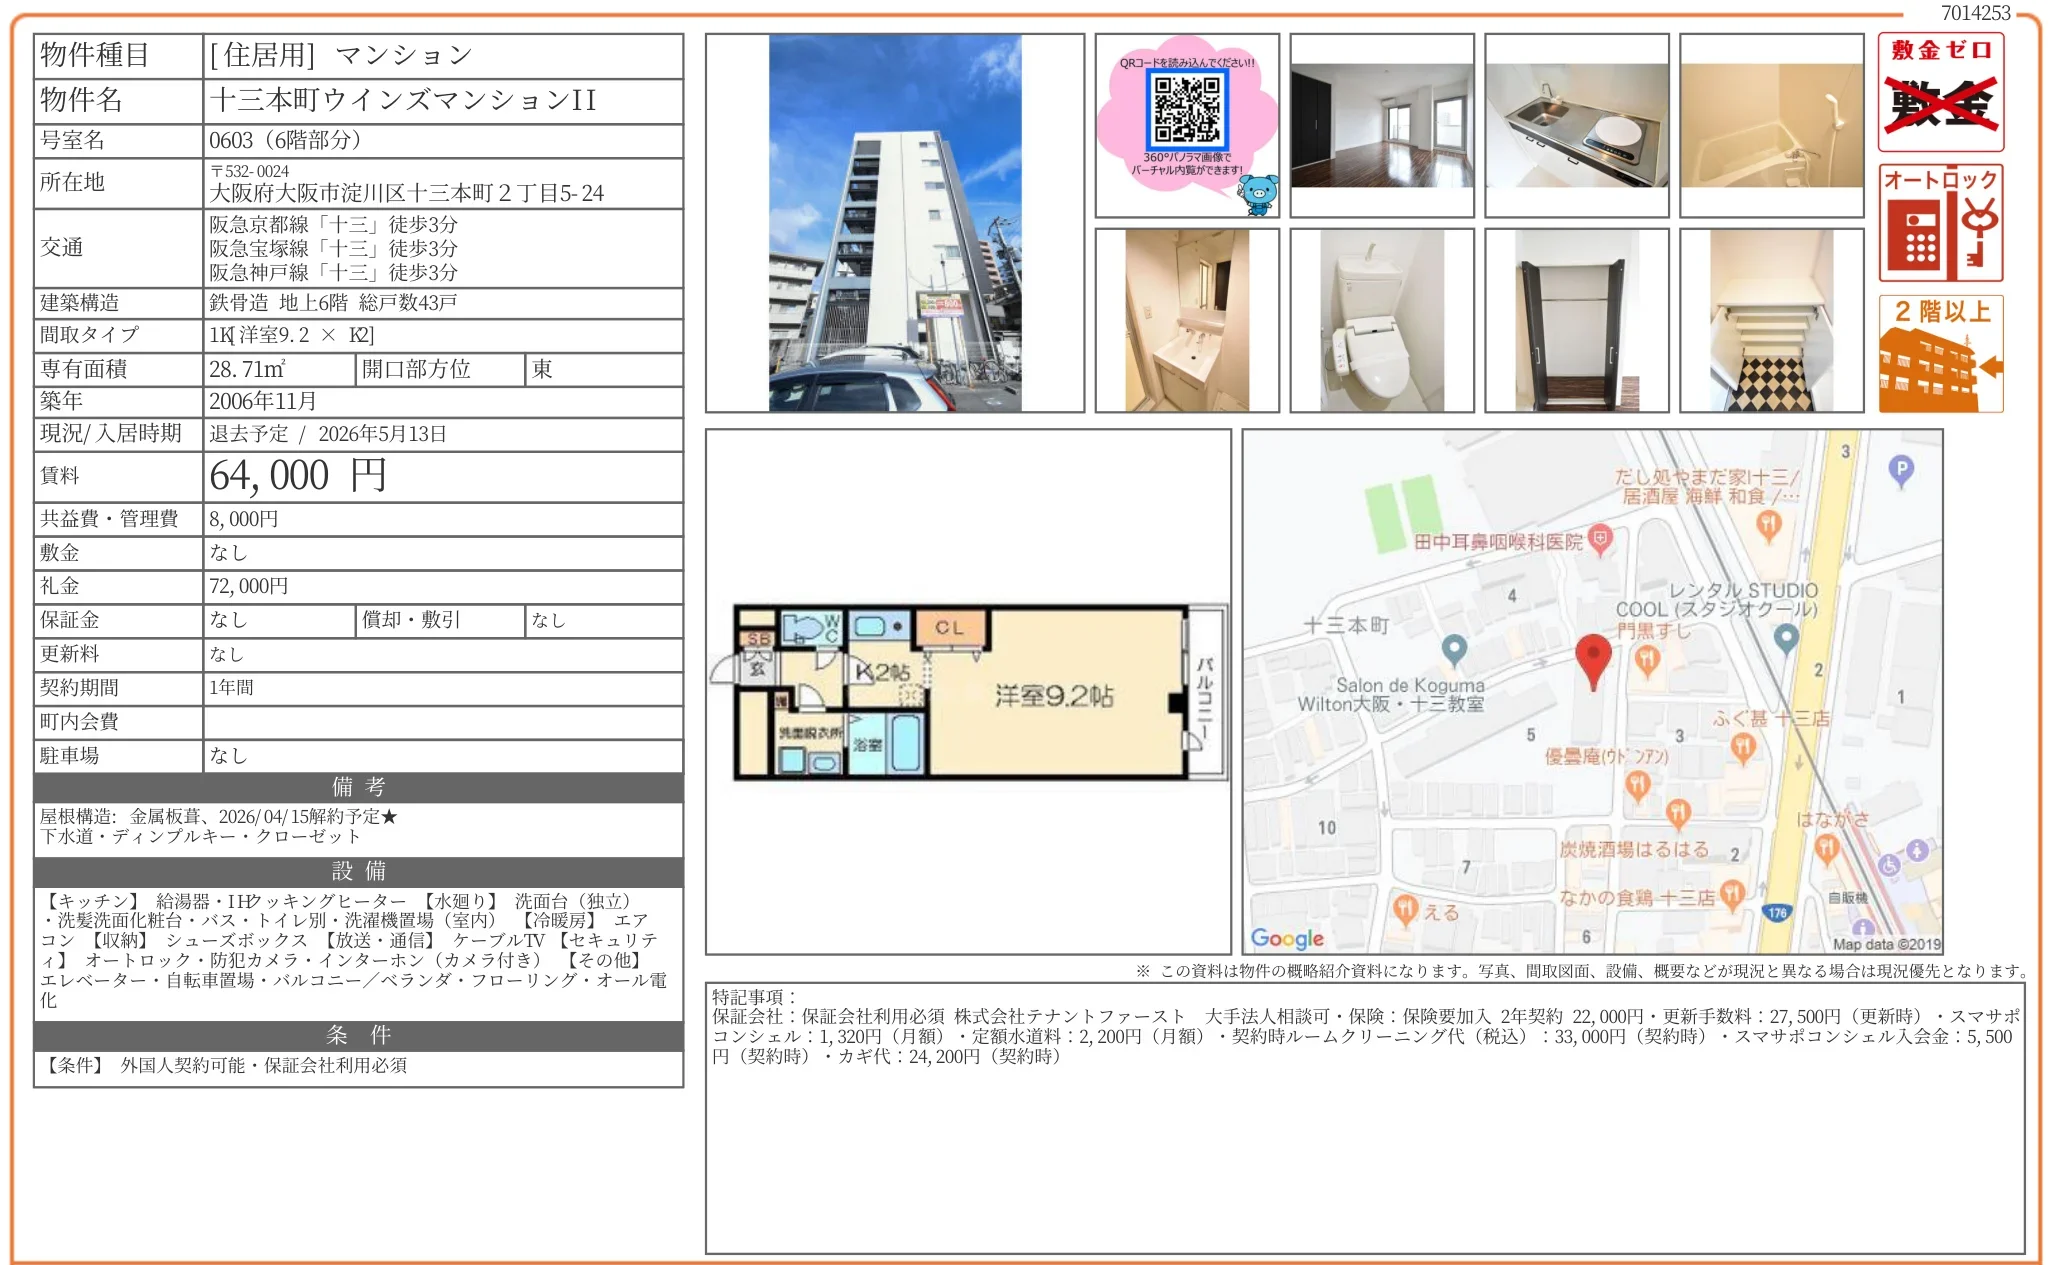Click the 田中耳鼻咽喉科医院 clinic map marker

(x=1600, y=540)
